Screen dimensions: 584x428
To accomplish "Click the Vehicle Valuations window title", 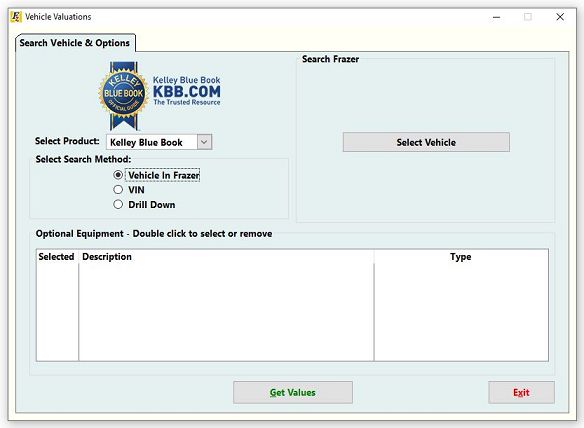I will 58,17.
